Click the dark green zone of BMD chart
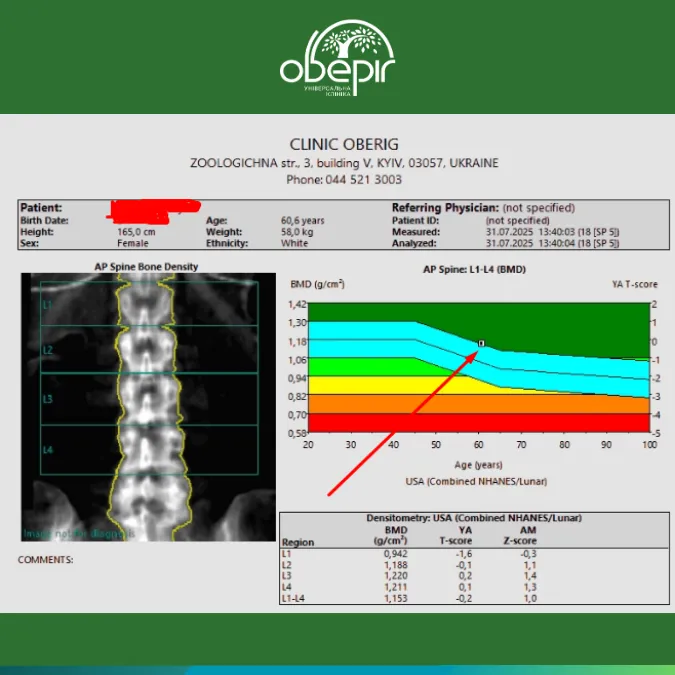 coord(560,320)
